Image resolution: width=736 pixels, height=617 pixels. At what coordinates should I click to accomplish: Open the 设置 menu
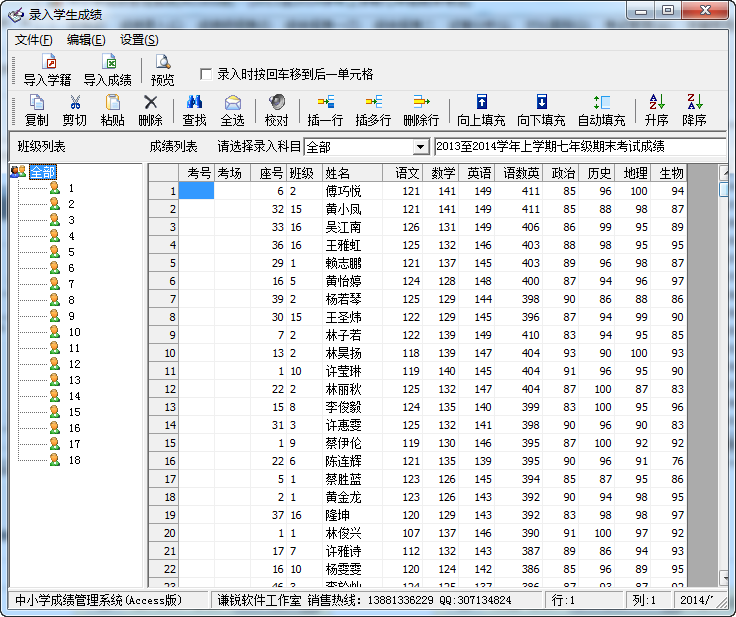point(138,40)
